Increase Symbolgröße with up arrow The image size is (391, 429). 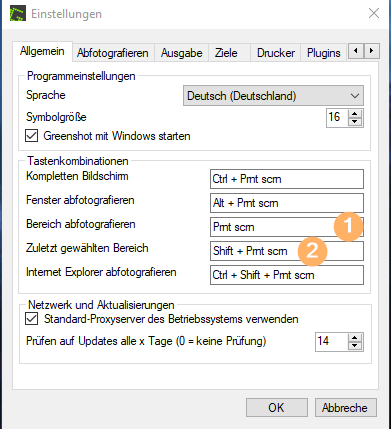coord(355,114)
